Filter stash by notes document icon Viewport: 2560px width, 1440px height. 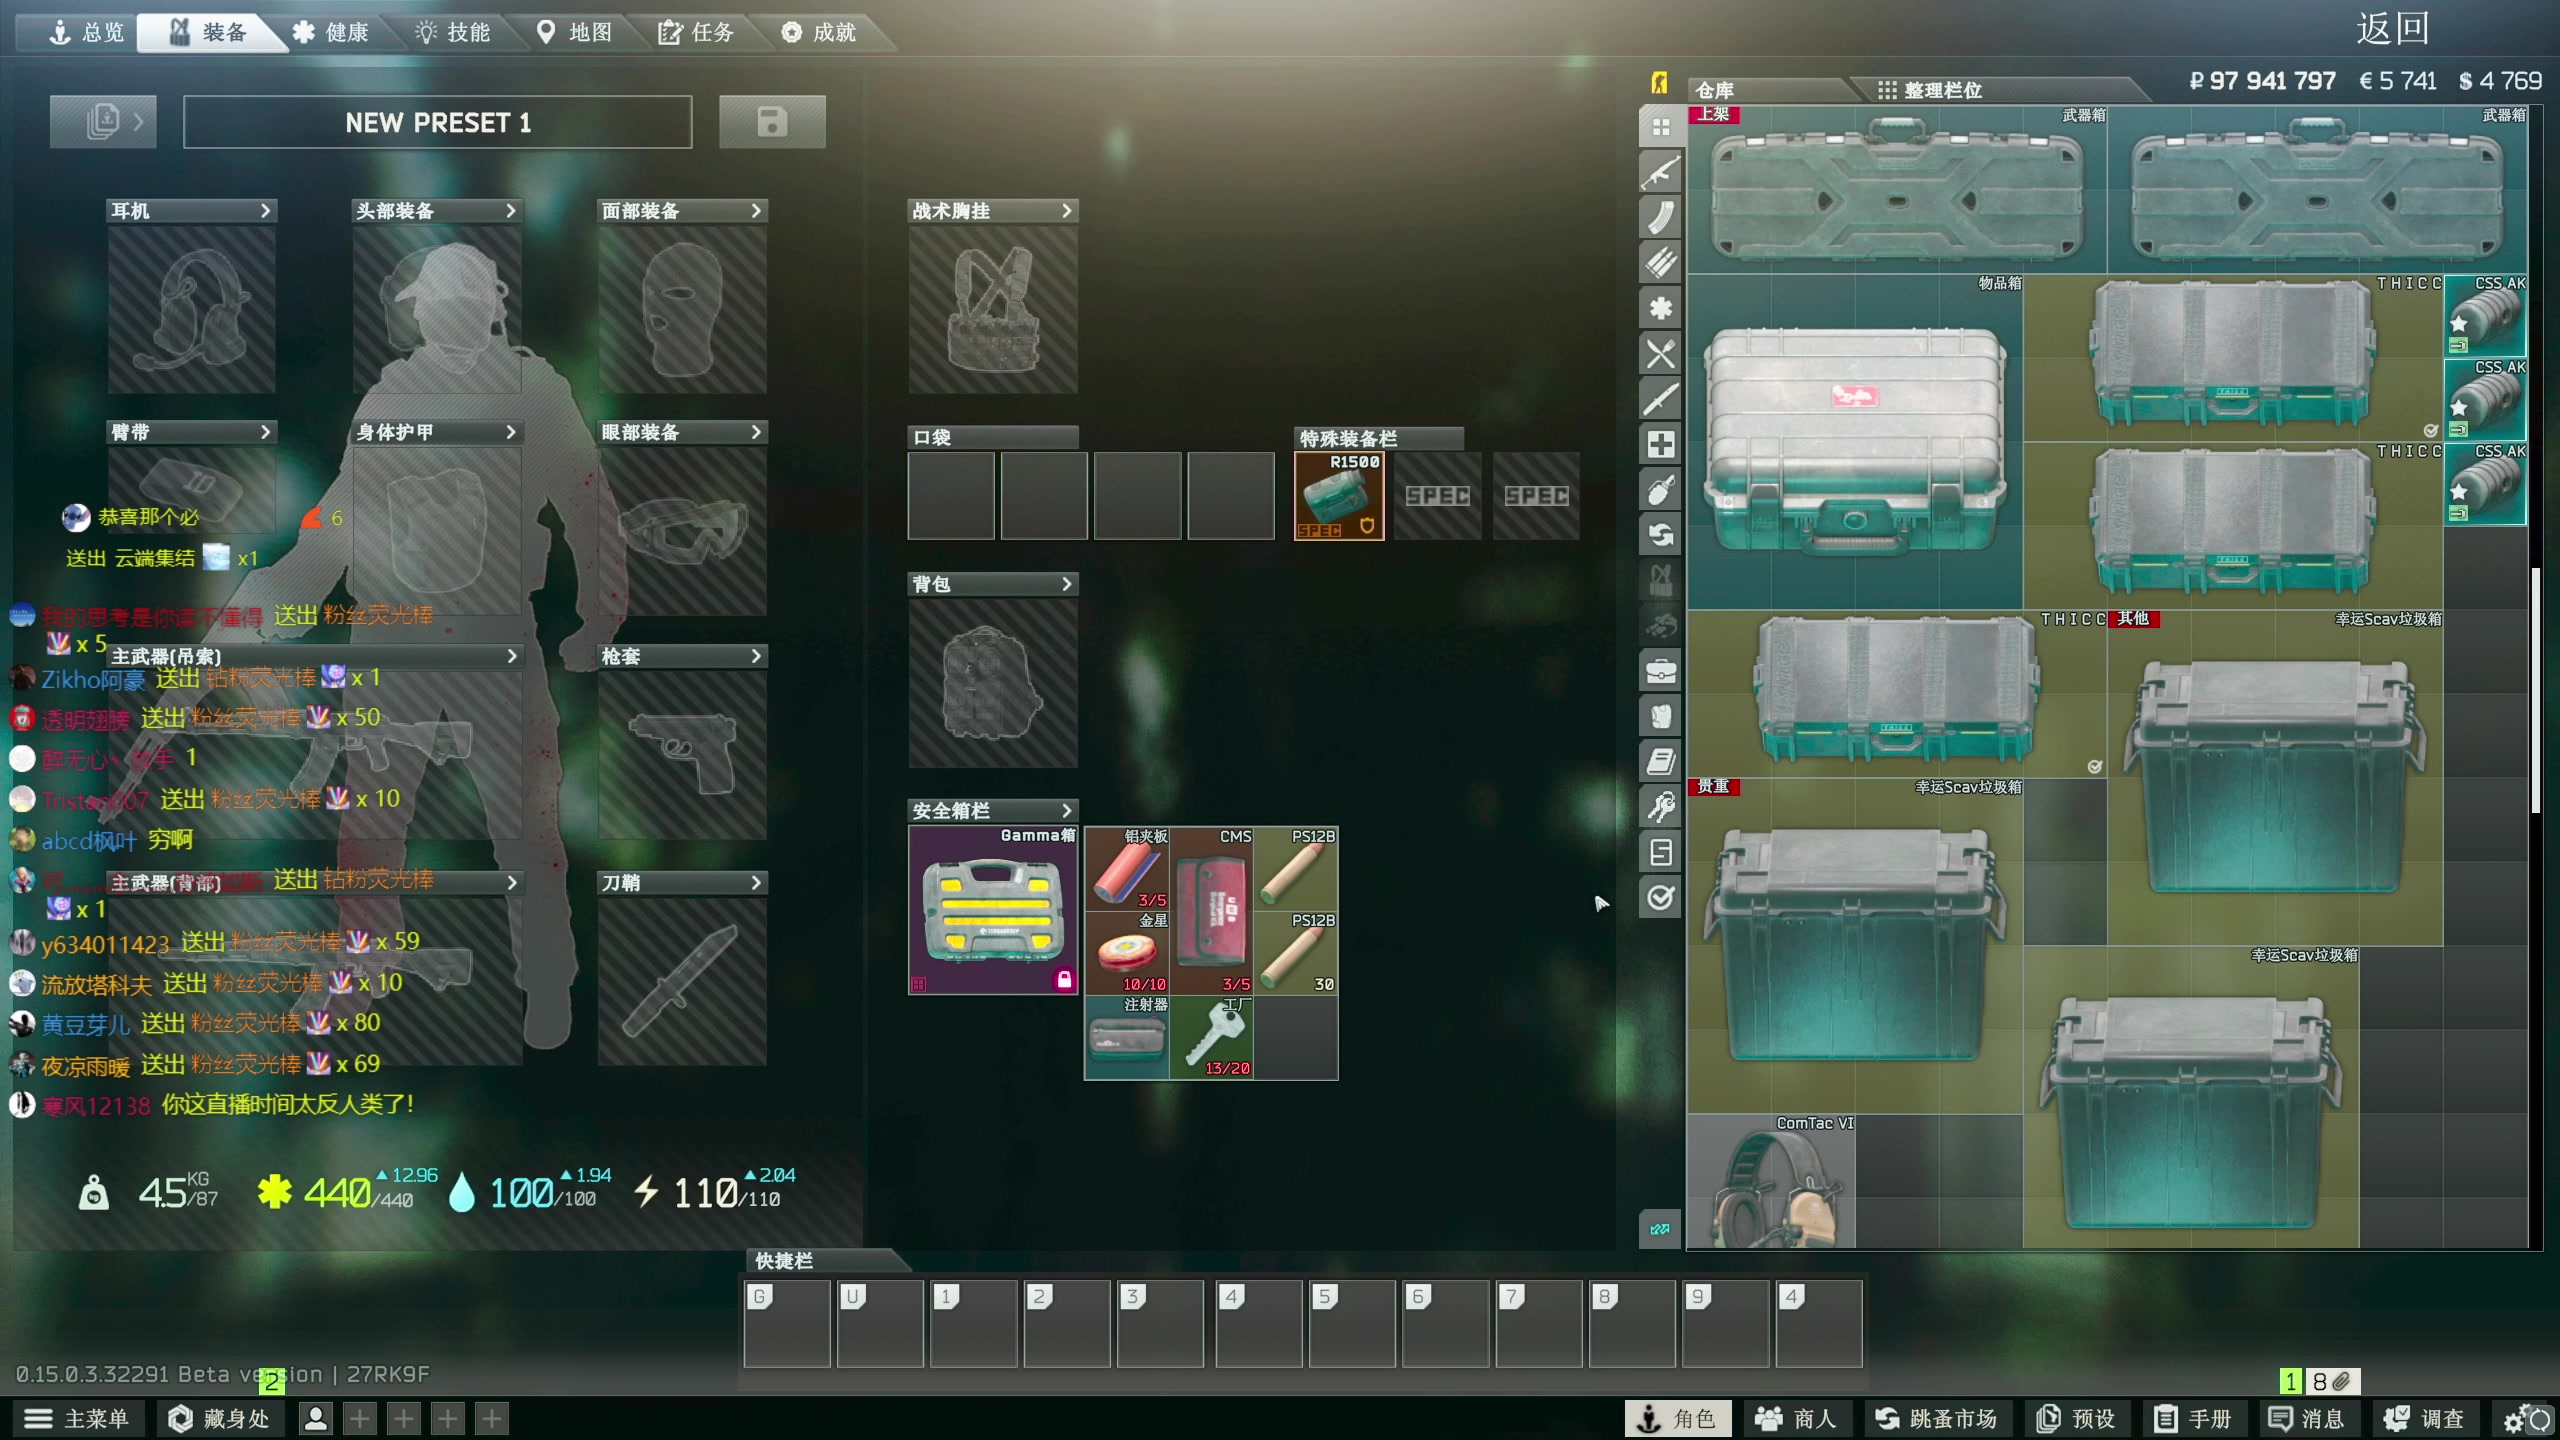[x=1660, y=852]
